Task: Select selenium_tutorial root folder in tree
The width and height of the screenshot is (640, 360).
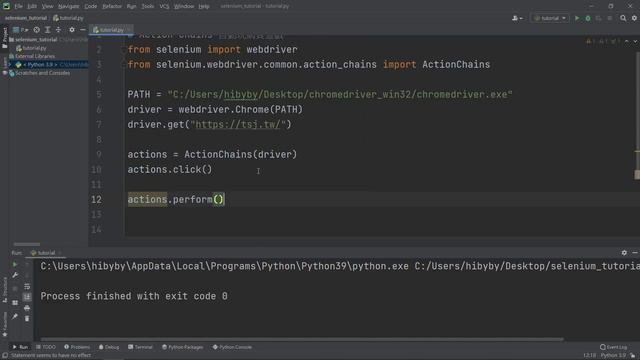Action: [36, 40]
